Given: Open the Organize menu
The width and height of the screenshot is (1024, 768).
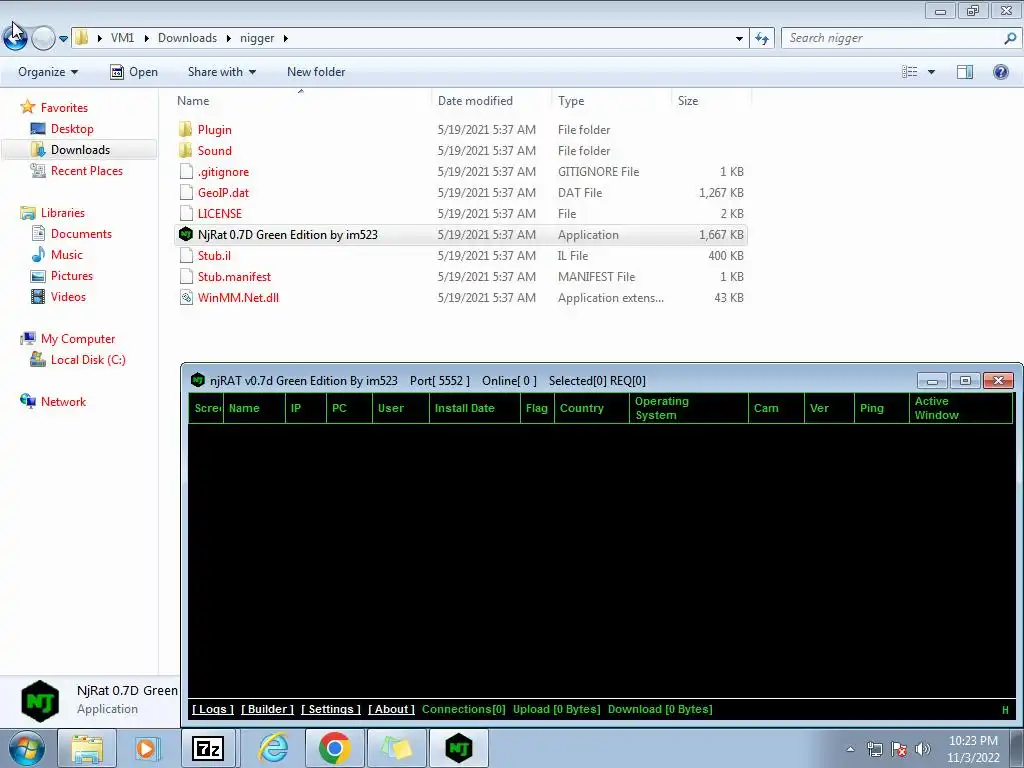Looking at the screenshot, I should 48,72.
